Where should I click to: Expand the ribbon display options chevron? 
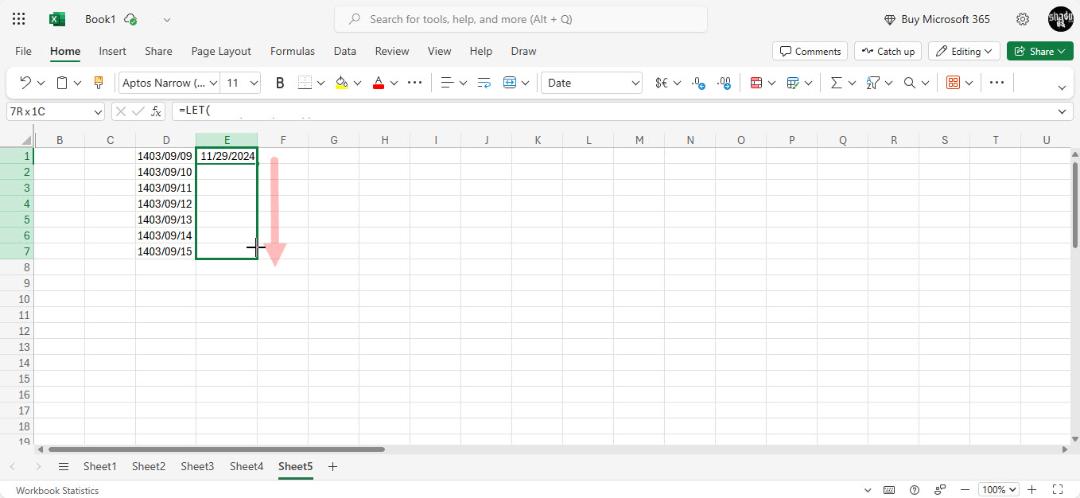click(x=1062, y=87)
